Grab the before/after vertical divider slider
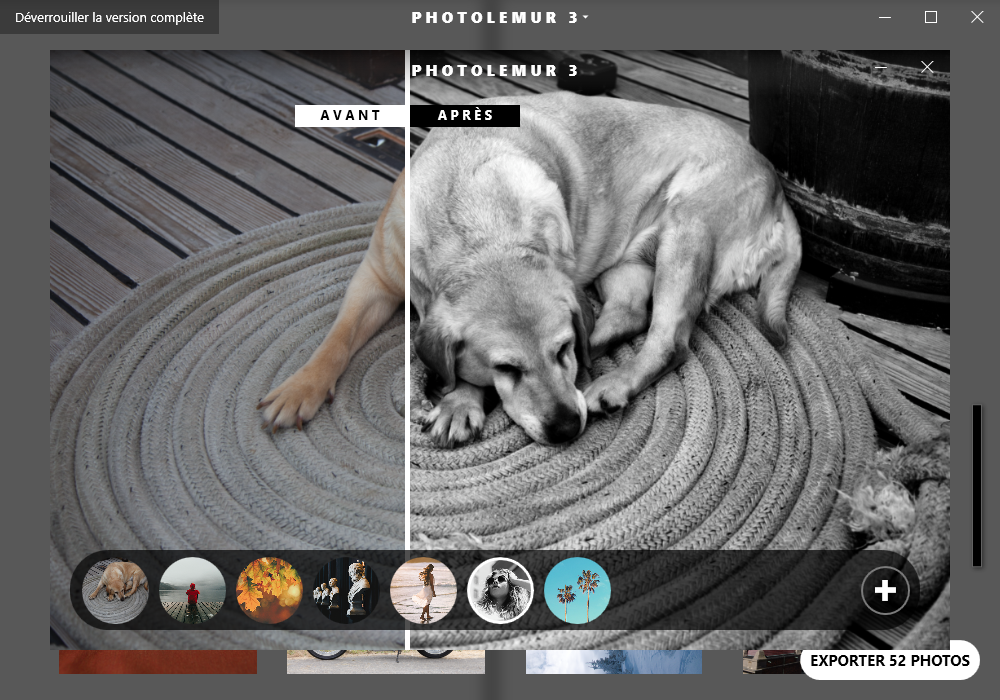 pyautogui.click(x=407, y=349)
